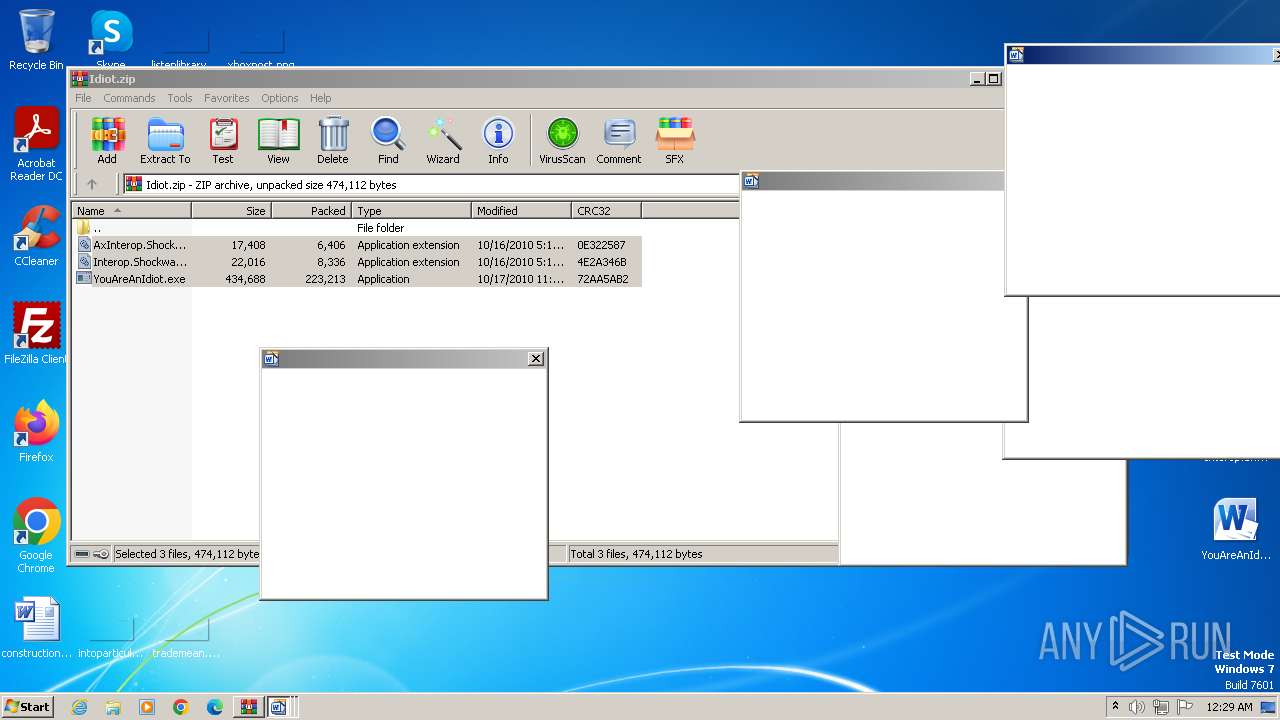Sort the list by the Packed column header
The height and width of the screenshot is (720, 1280).
pyautogui.click(x=311, y=211)
